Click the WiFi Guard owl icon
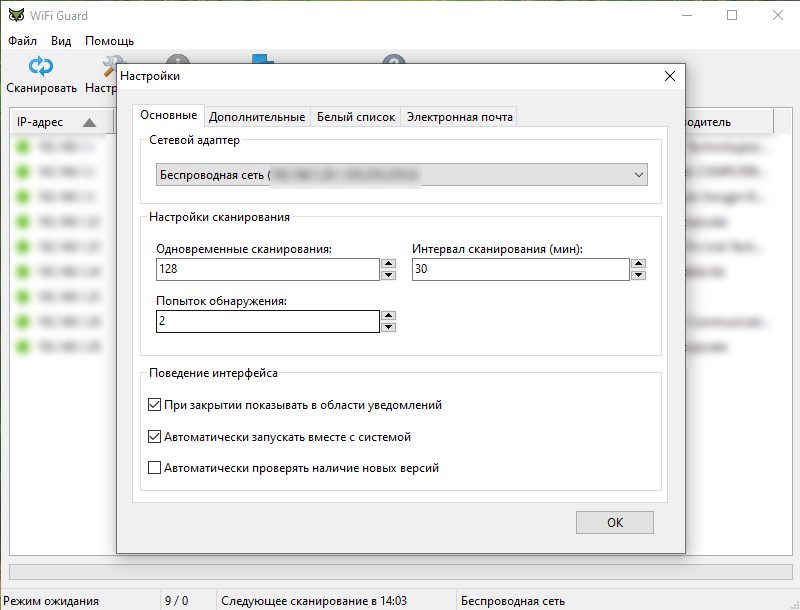 click(x=15, y=15)
